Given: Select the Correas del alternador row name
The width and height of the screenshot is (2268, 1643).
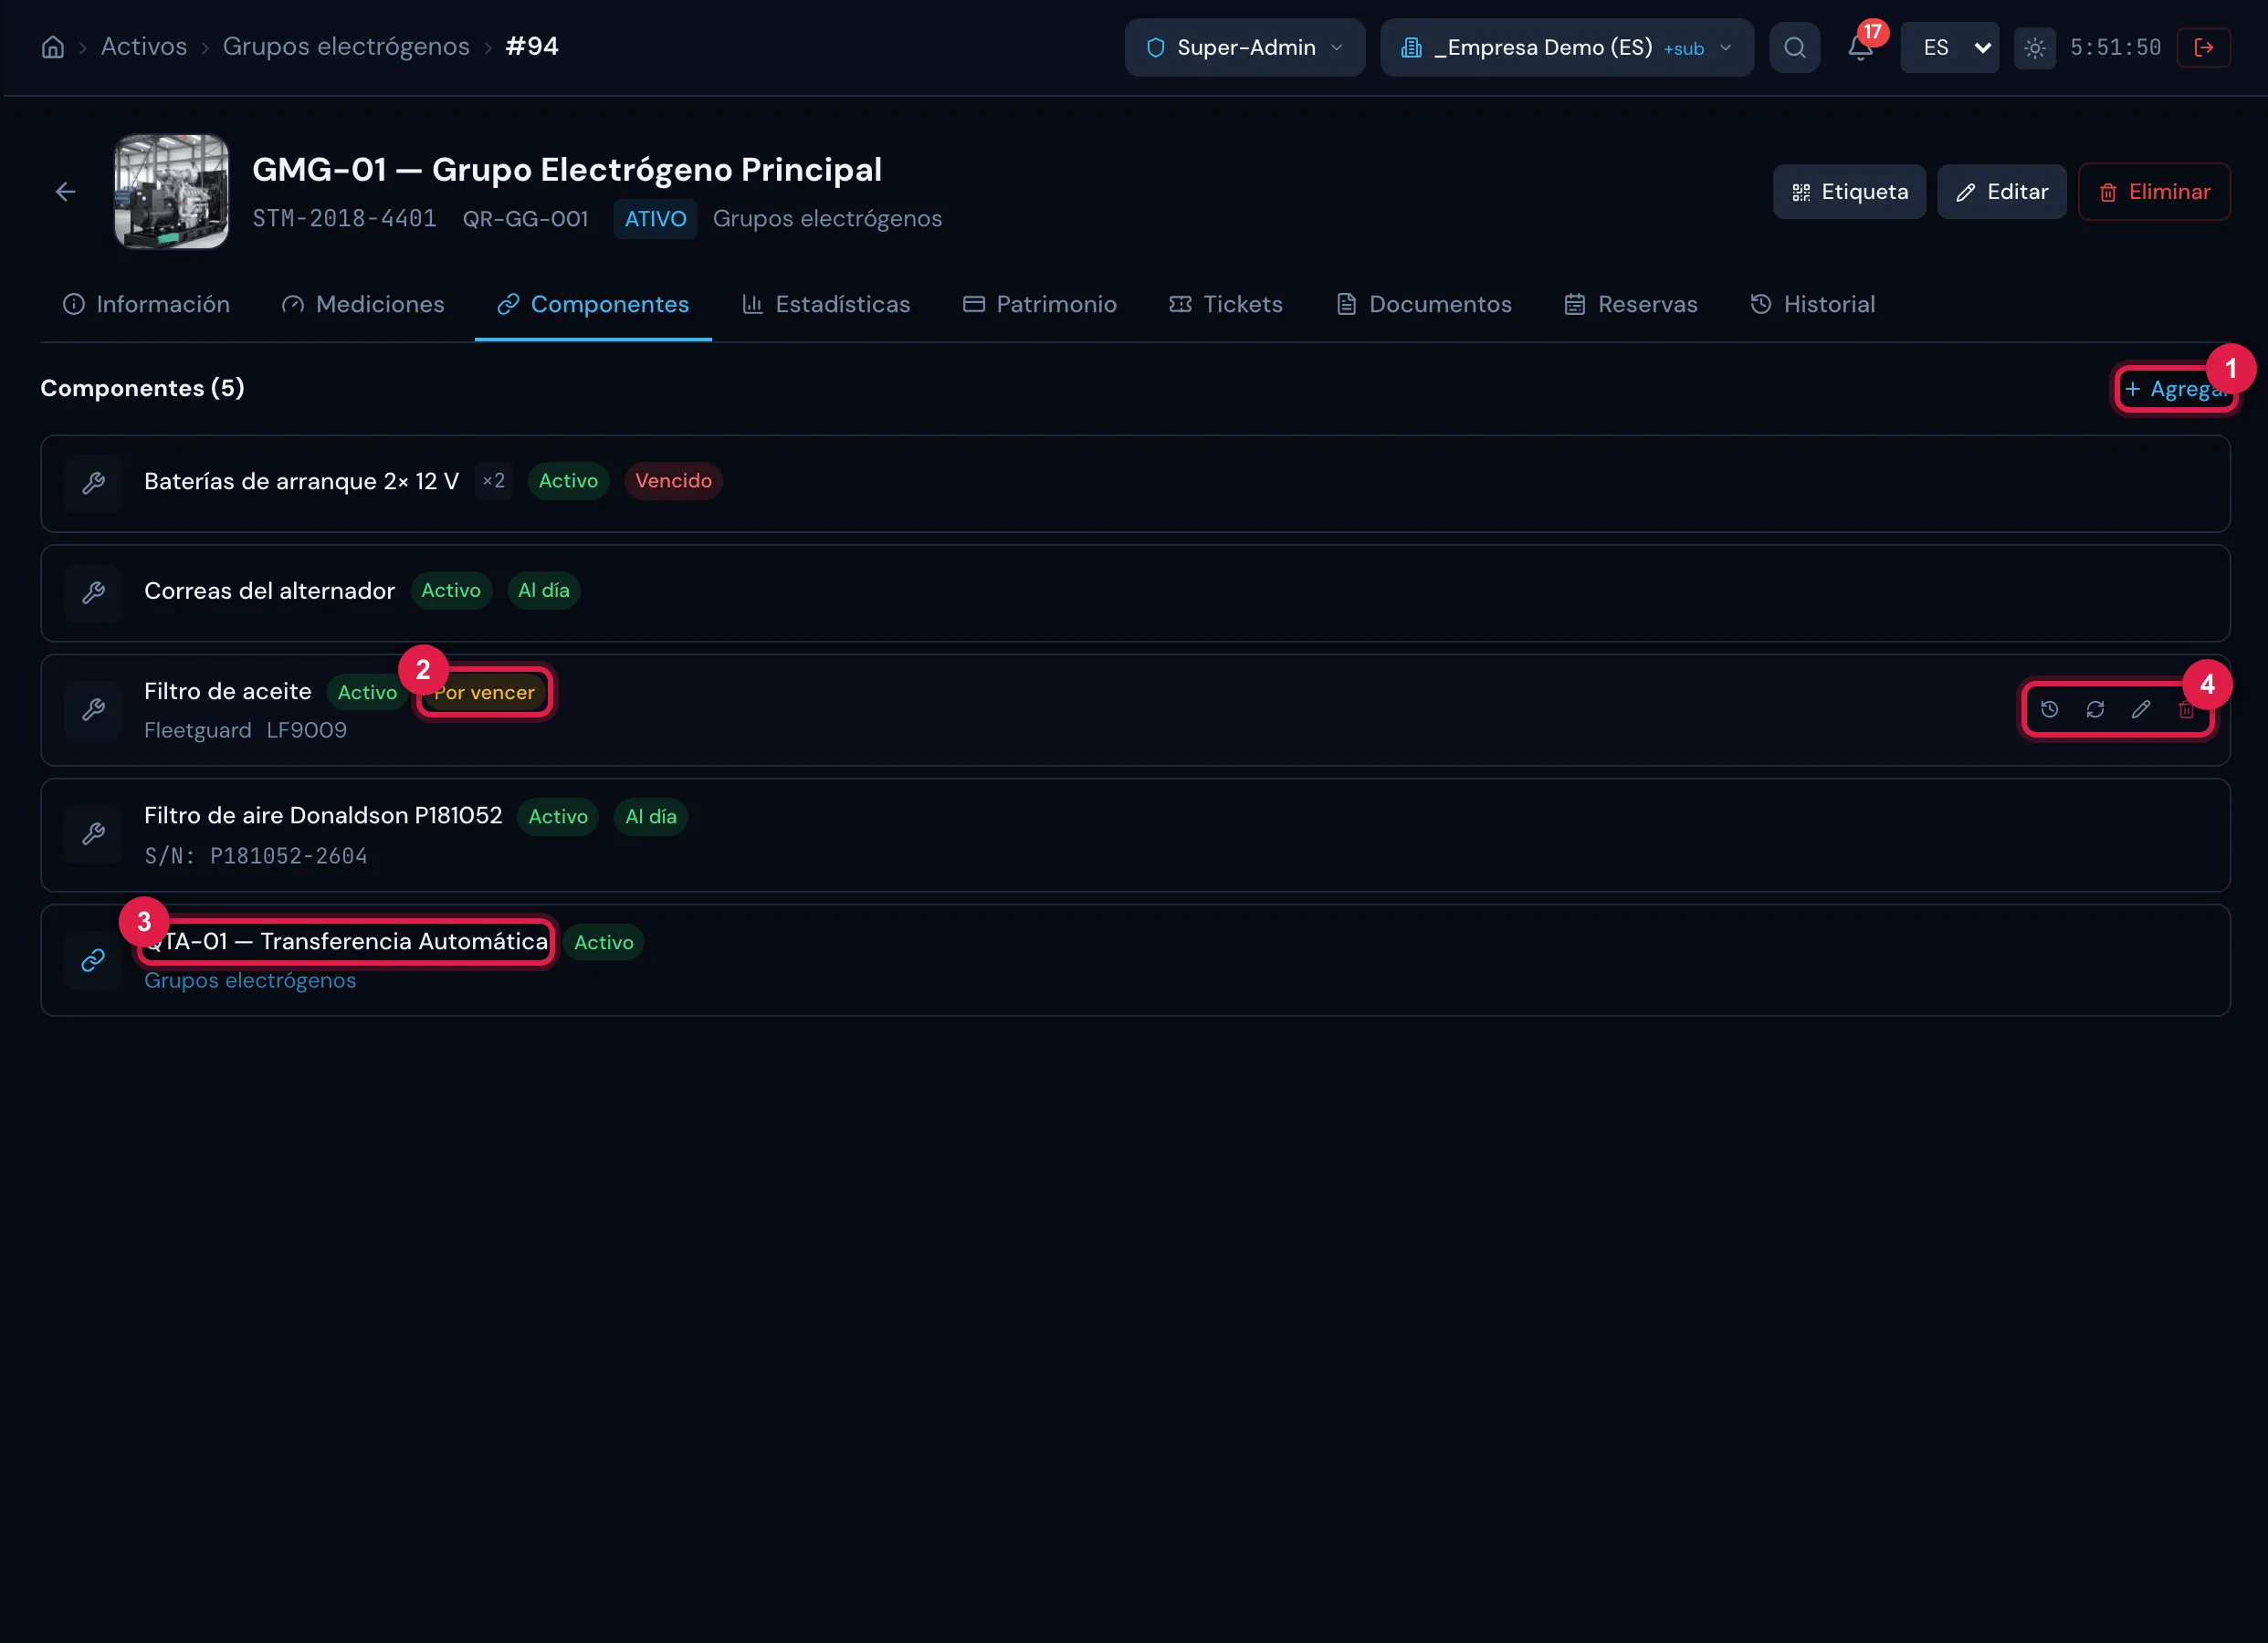Looking at the screenshot, I should (x=269, y=591).
